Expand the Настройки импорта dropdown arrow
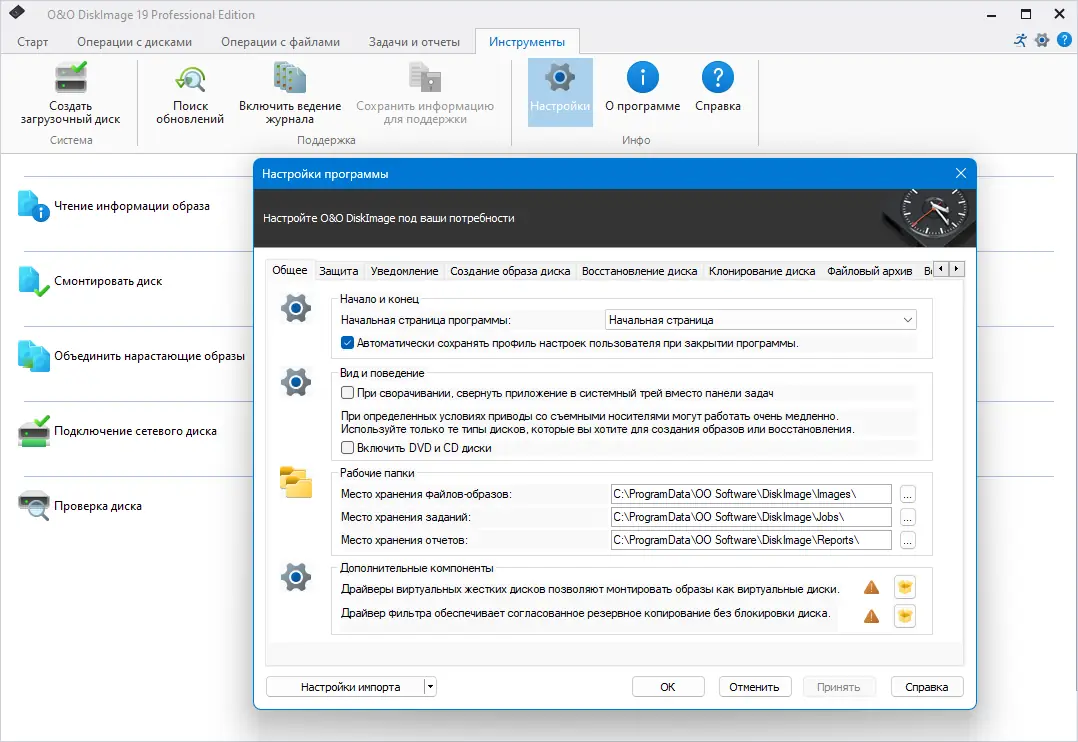 click(428, 686)
